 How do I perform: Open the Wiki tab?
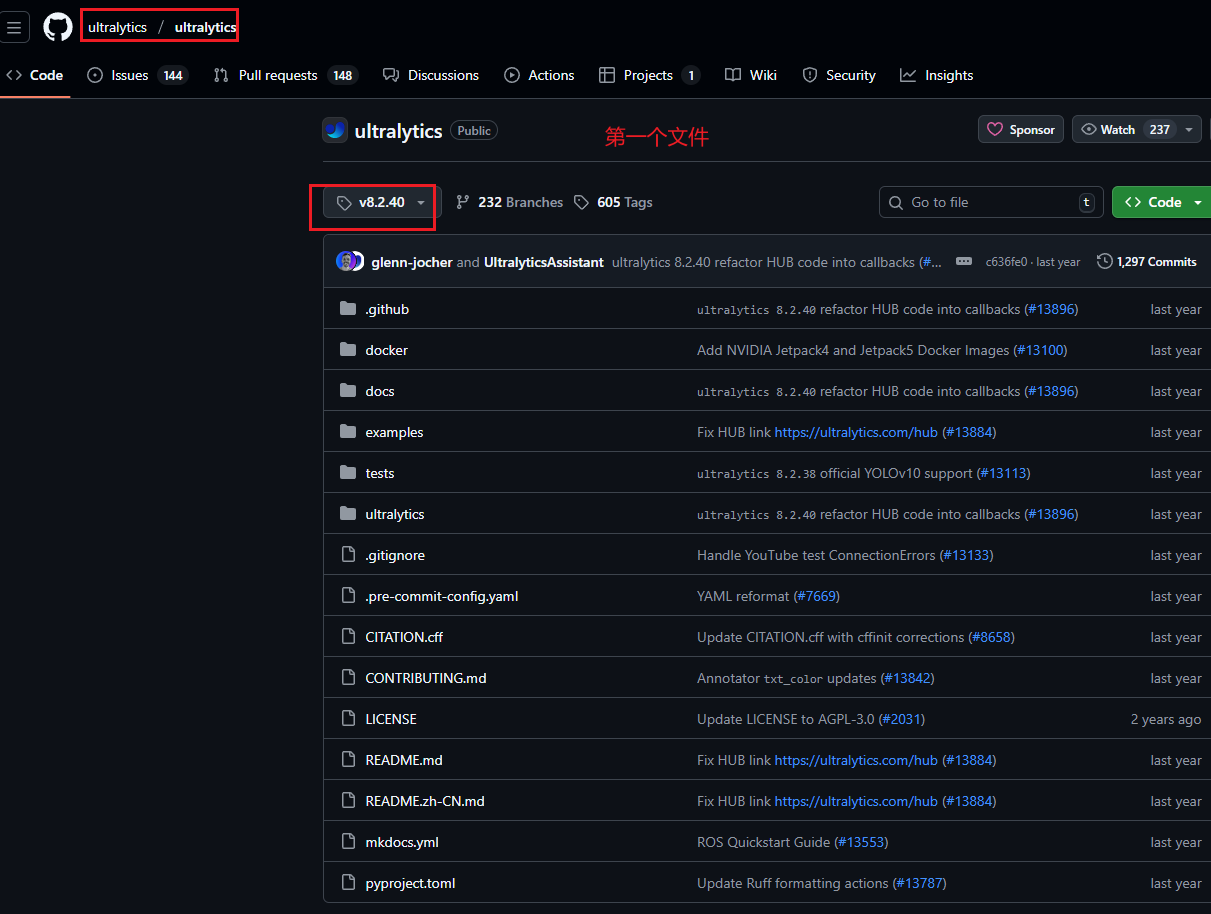pos(751,75)
